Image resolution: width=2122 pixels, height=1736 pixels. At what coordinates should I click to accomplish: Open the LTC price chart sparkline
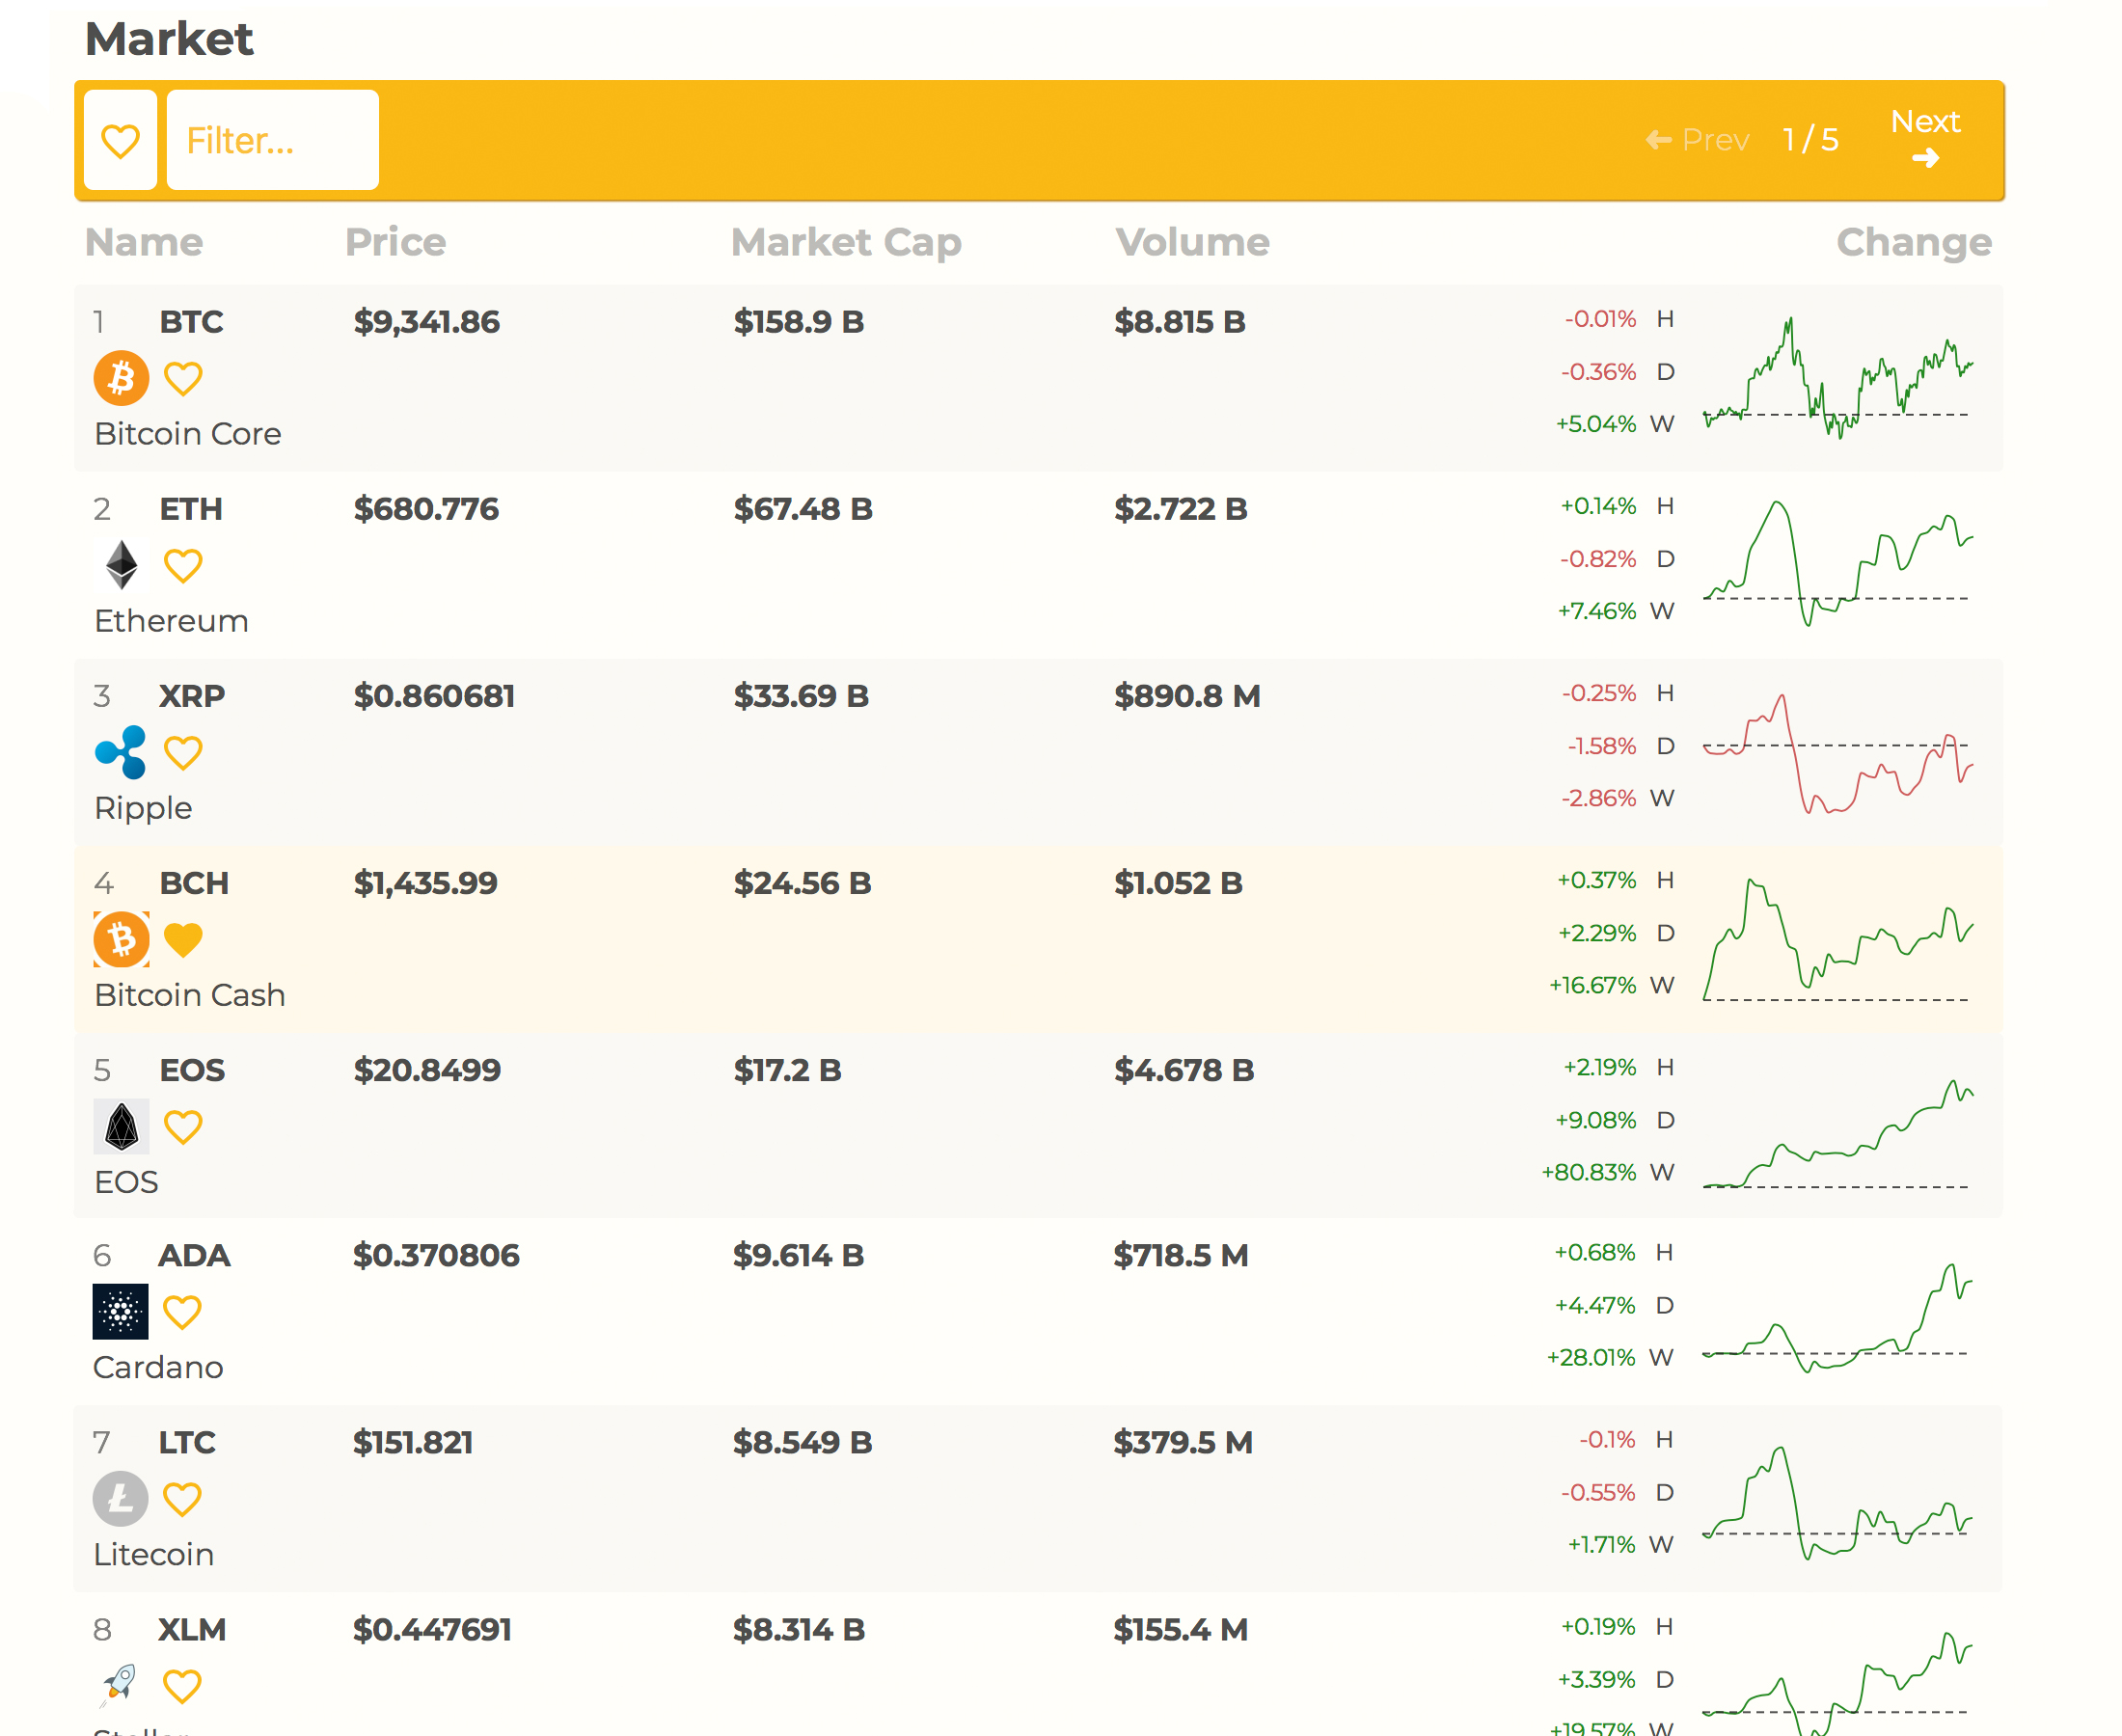pyautogui.click(x=1838, y=1503)
